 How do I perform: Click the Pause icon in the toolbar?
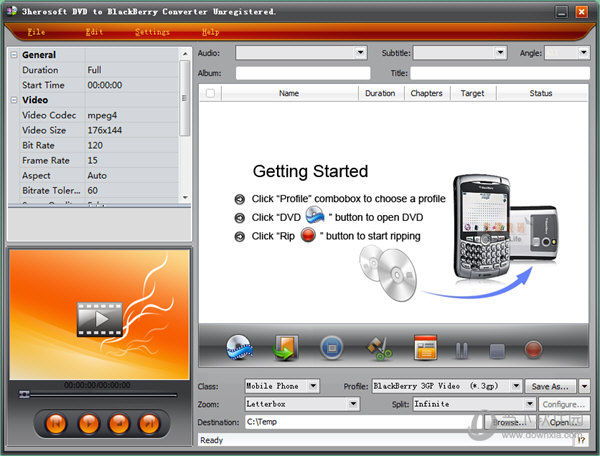point(462,350)
